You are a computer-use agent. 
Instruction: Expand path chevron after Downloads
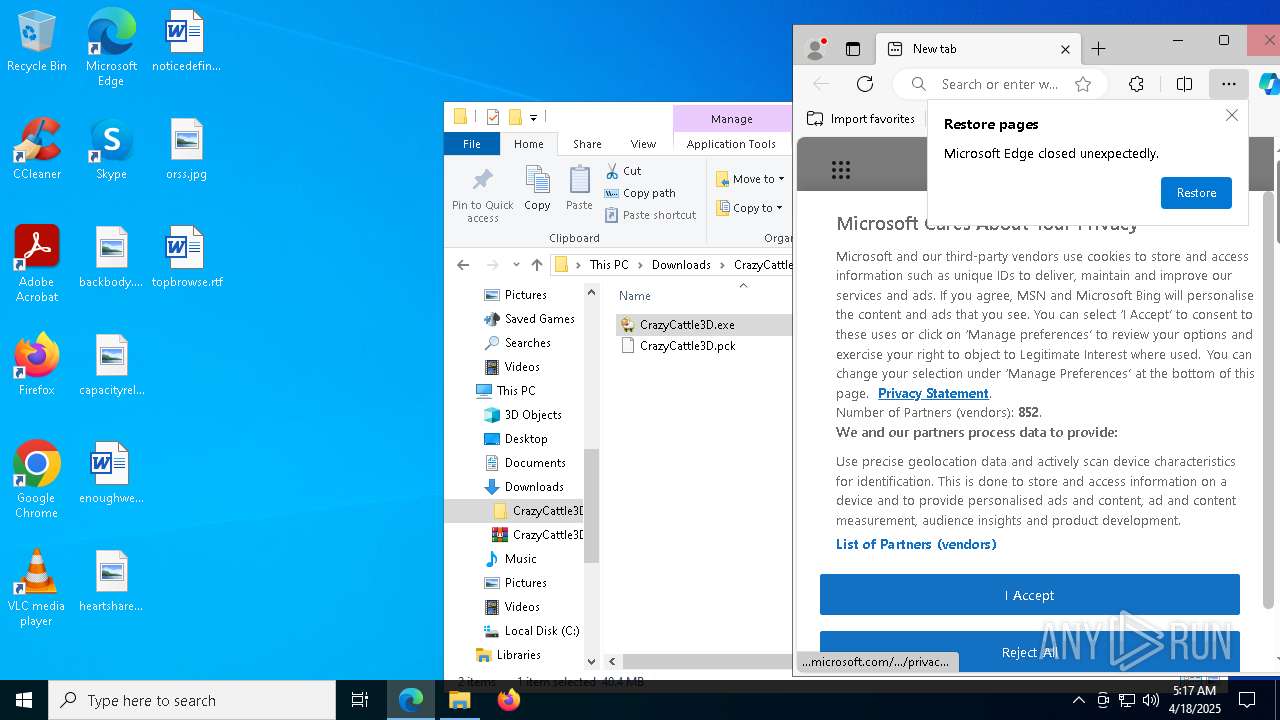pyautogui.click(x=722, y=265)
